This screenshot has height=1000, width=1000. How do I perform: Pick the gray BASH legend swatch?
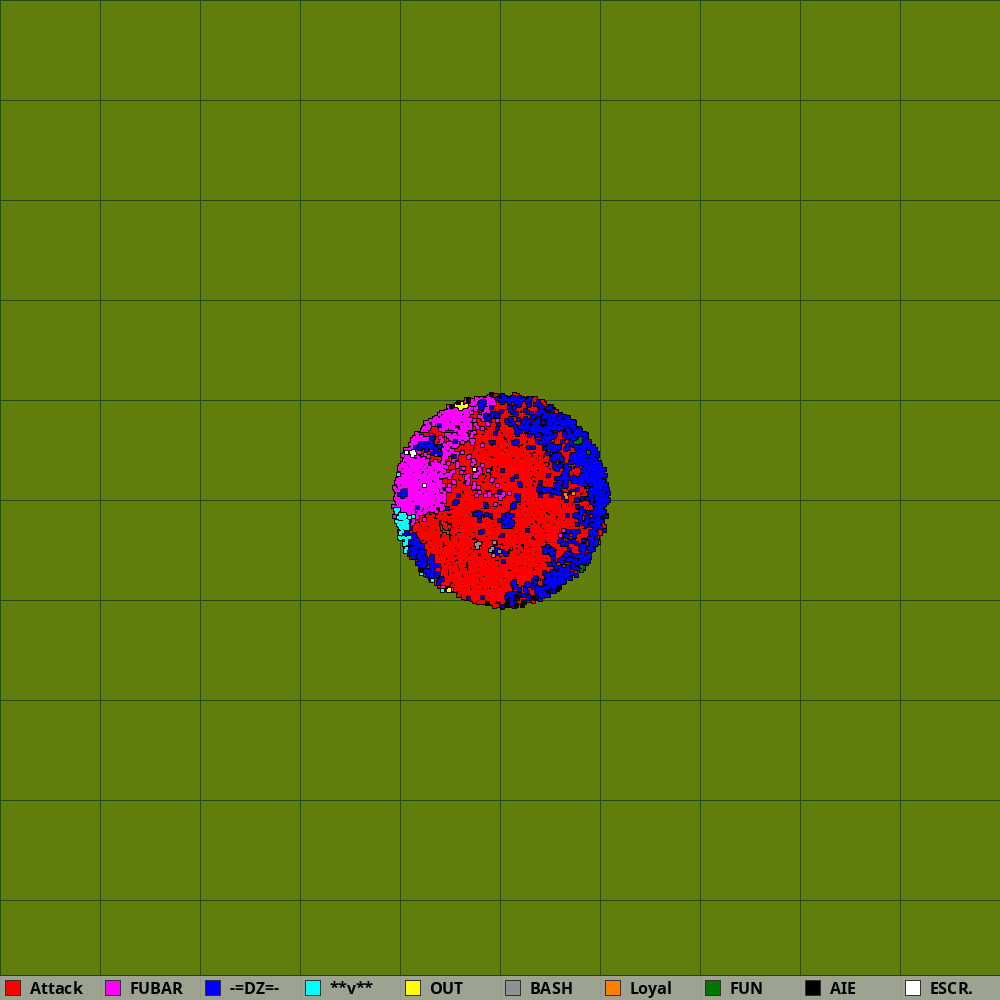click(513, 988)
